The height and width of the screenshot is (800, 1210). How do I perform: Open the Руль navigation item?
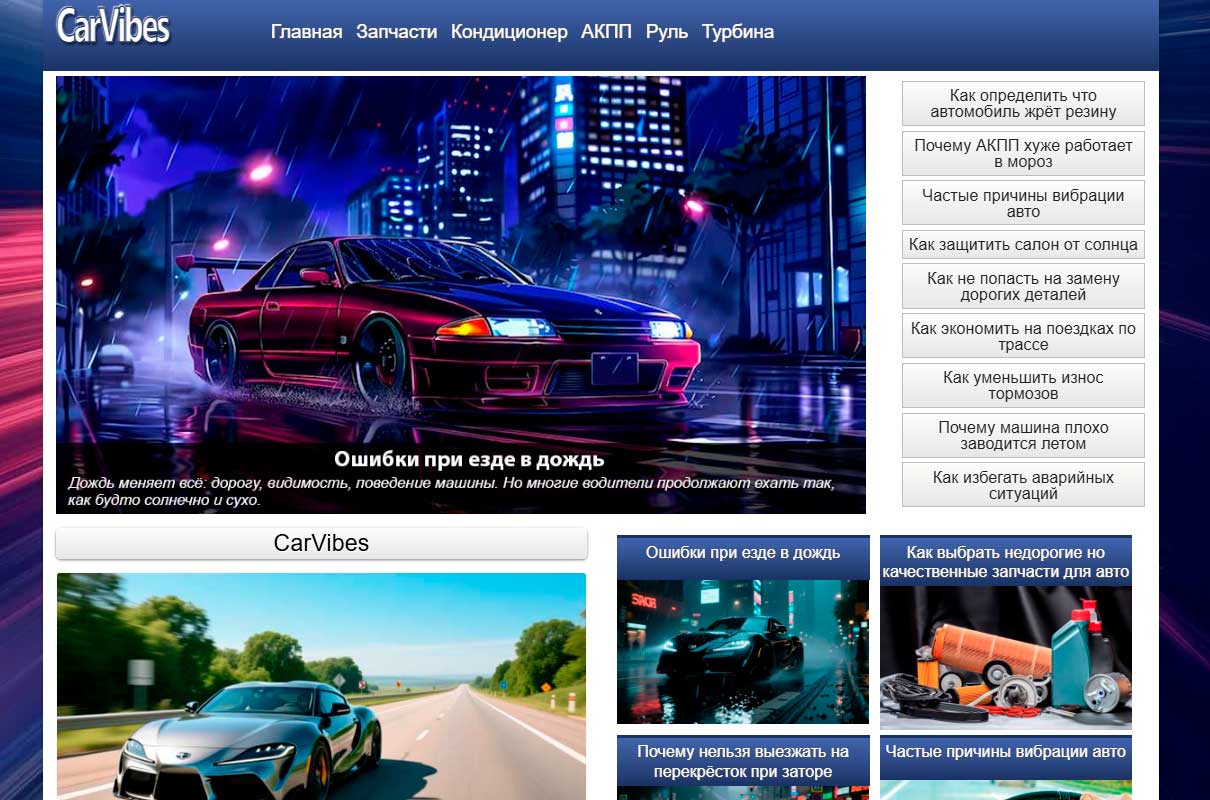pos(666,31)
